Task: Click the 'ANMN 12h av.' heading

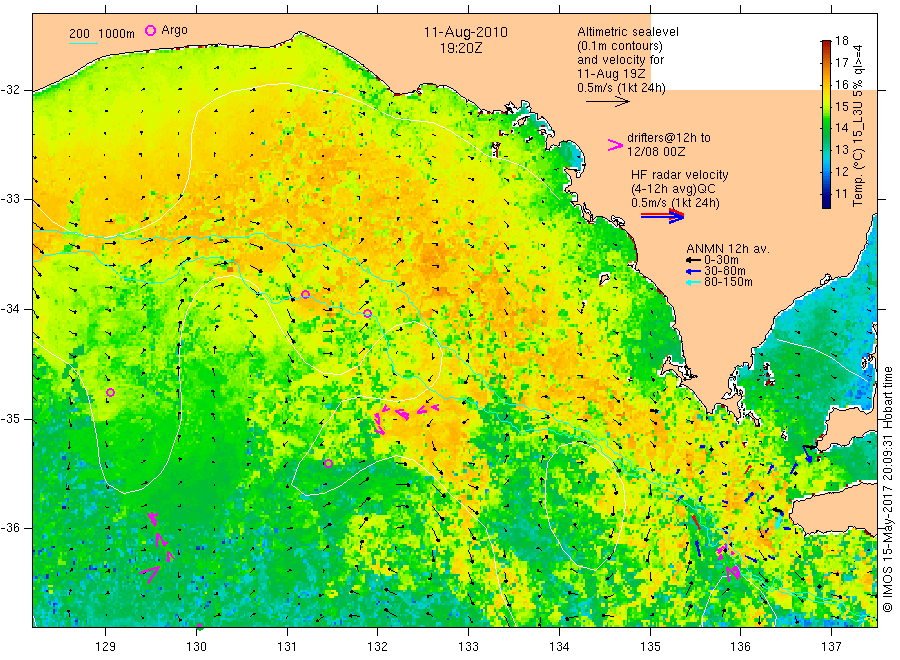Action: (x=728, y=249)
